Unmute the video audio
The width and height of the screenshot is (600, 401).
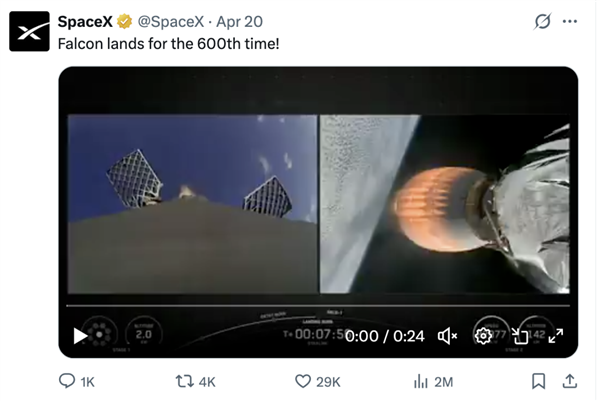click(448, 336)
